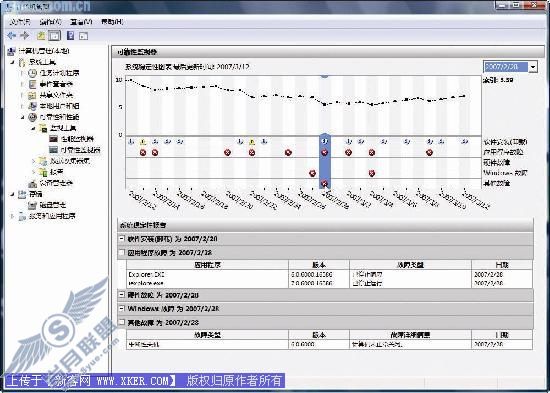Toggle the 其他故障 为 2007/2/28 section box
This screenshot has width=550, height=393.
[121, 322]
